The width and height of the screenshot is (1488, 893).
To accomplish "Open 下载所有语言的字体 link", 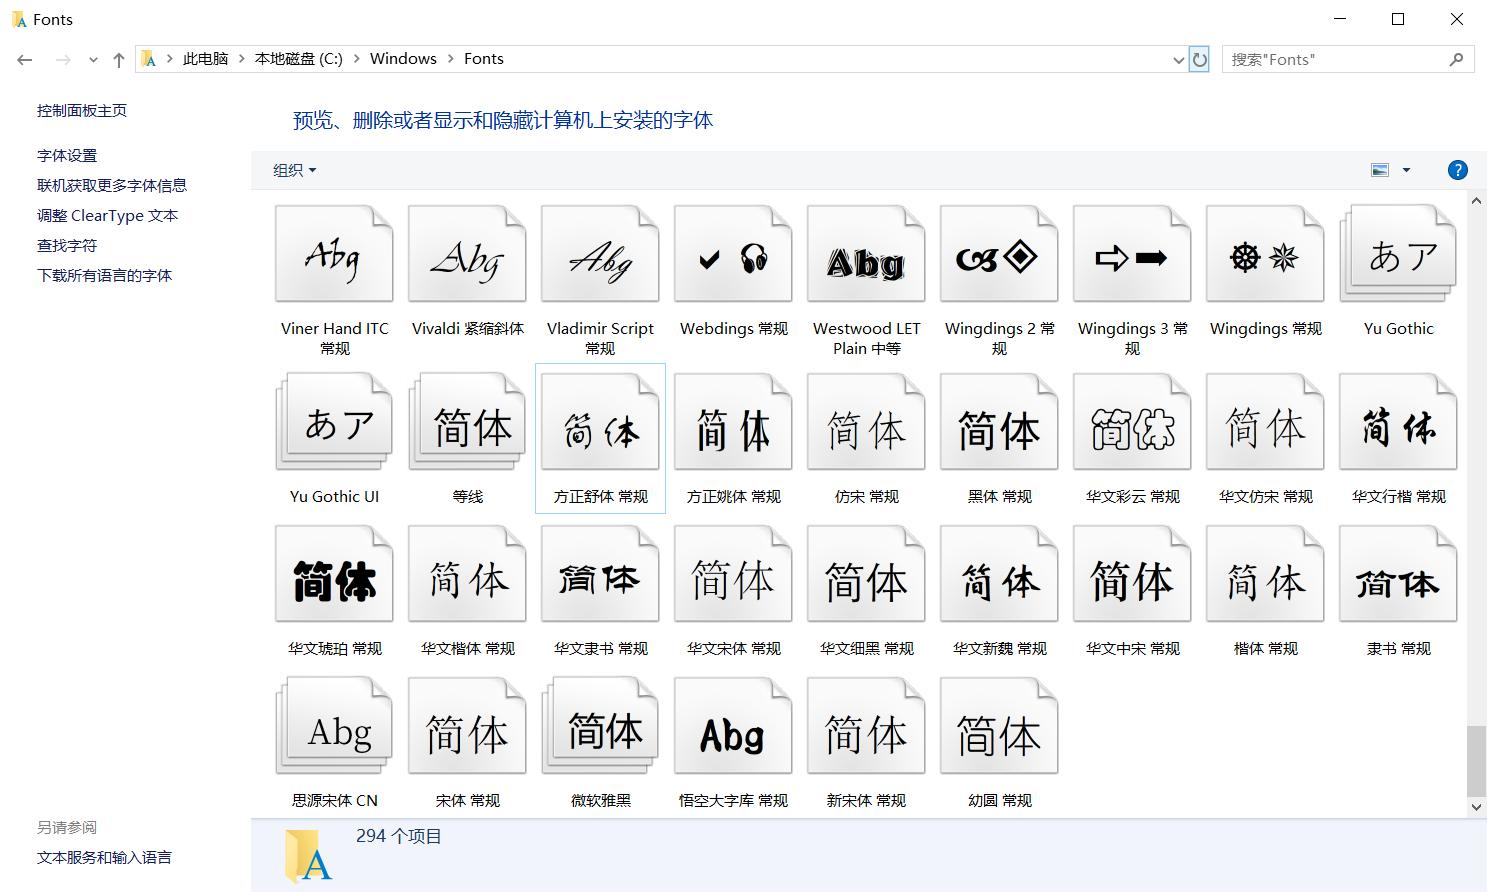I will pyautogui.click(x=104, y=276).
